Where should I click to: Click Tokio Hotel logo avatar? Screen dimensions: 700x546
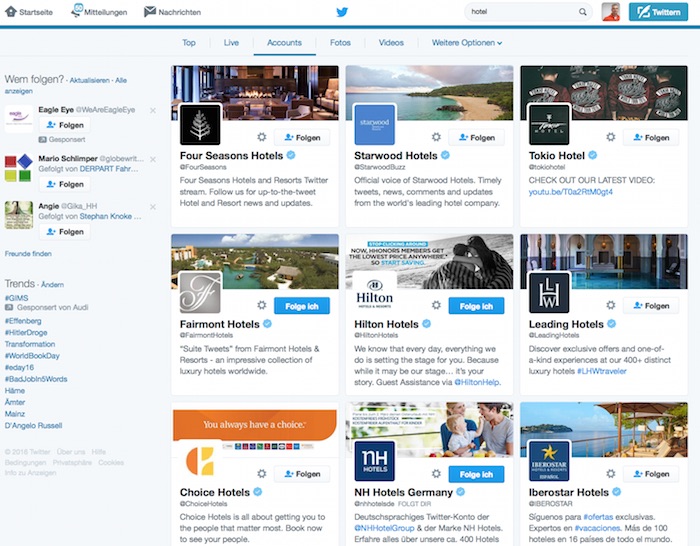point(549,125)
